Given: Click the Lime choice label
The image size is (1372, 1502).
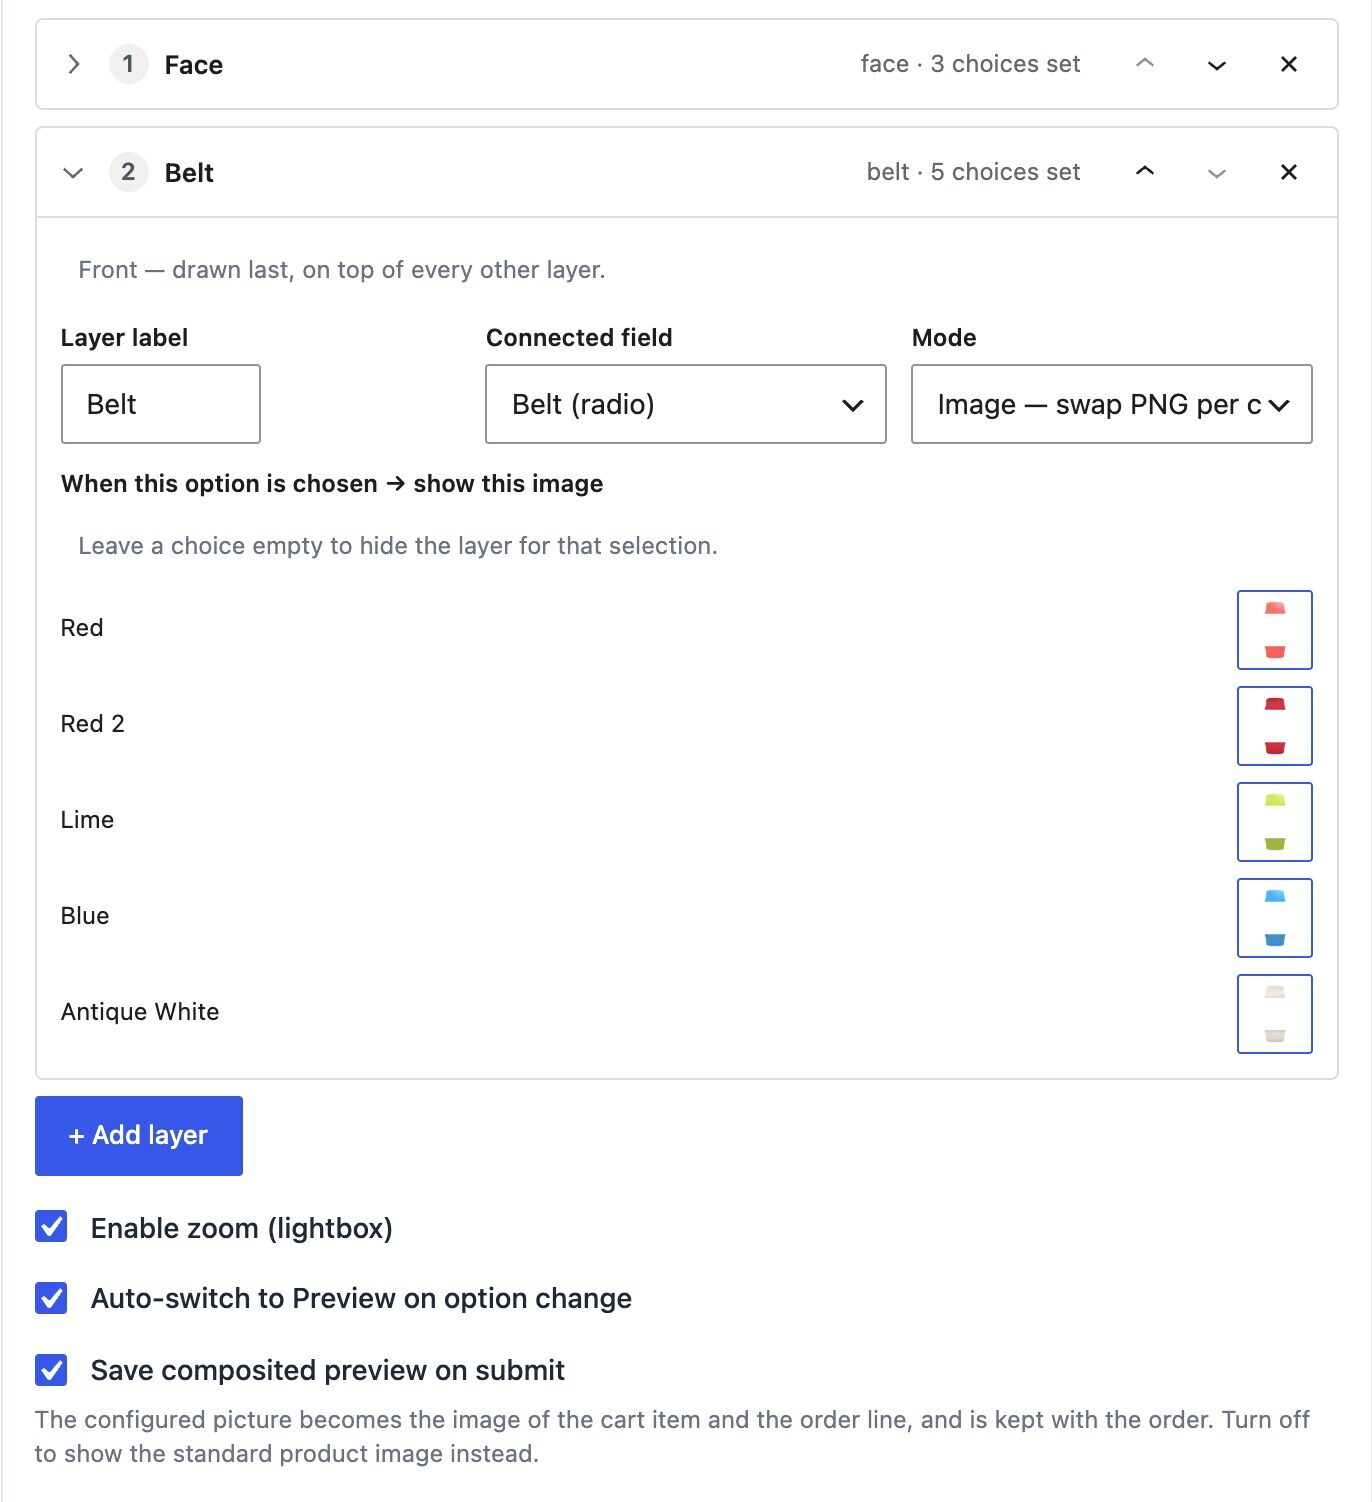Looking at the screenshot, I should click(x=87, y=820).
